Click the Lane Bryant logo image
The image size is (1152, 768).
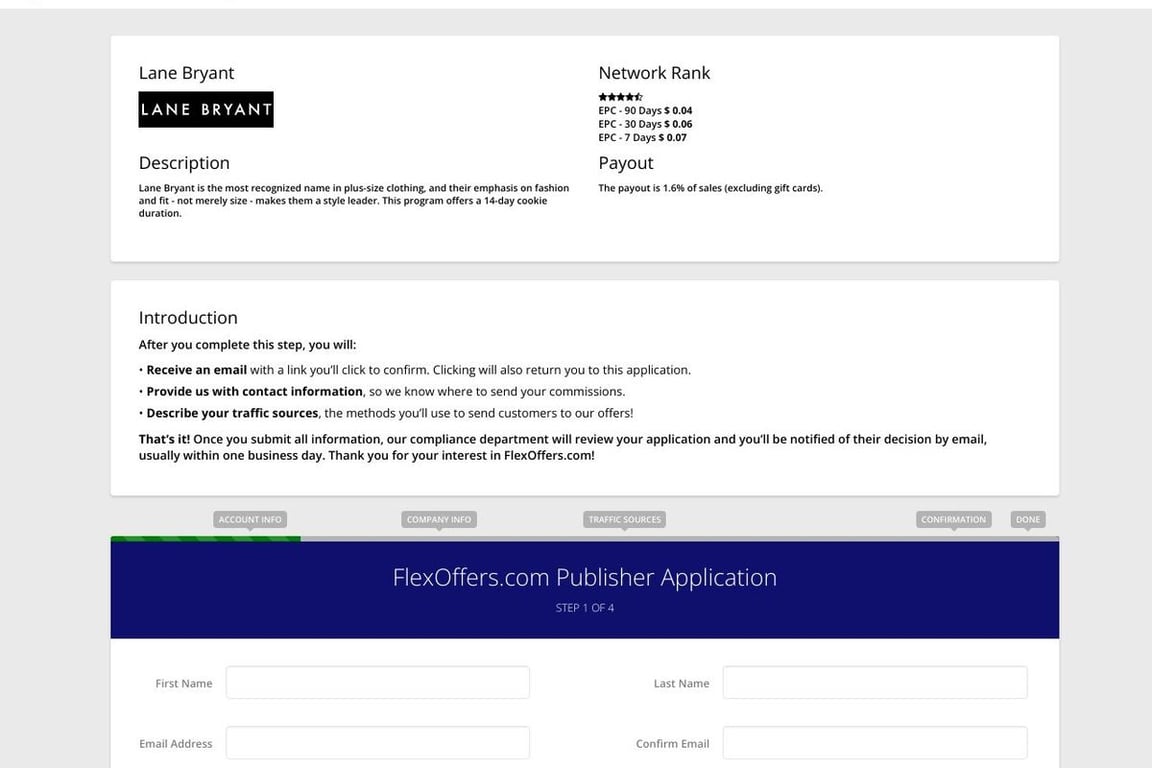pos(206,110)
